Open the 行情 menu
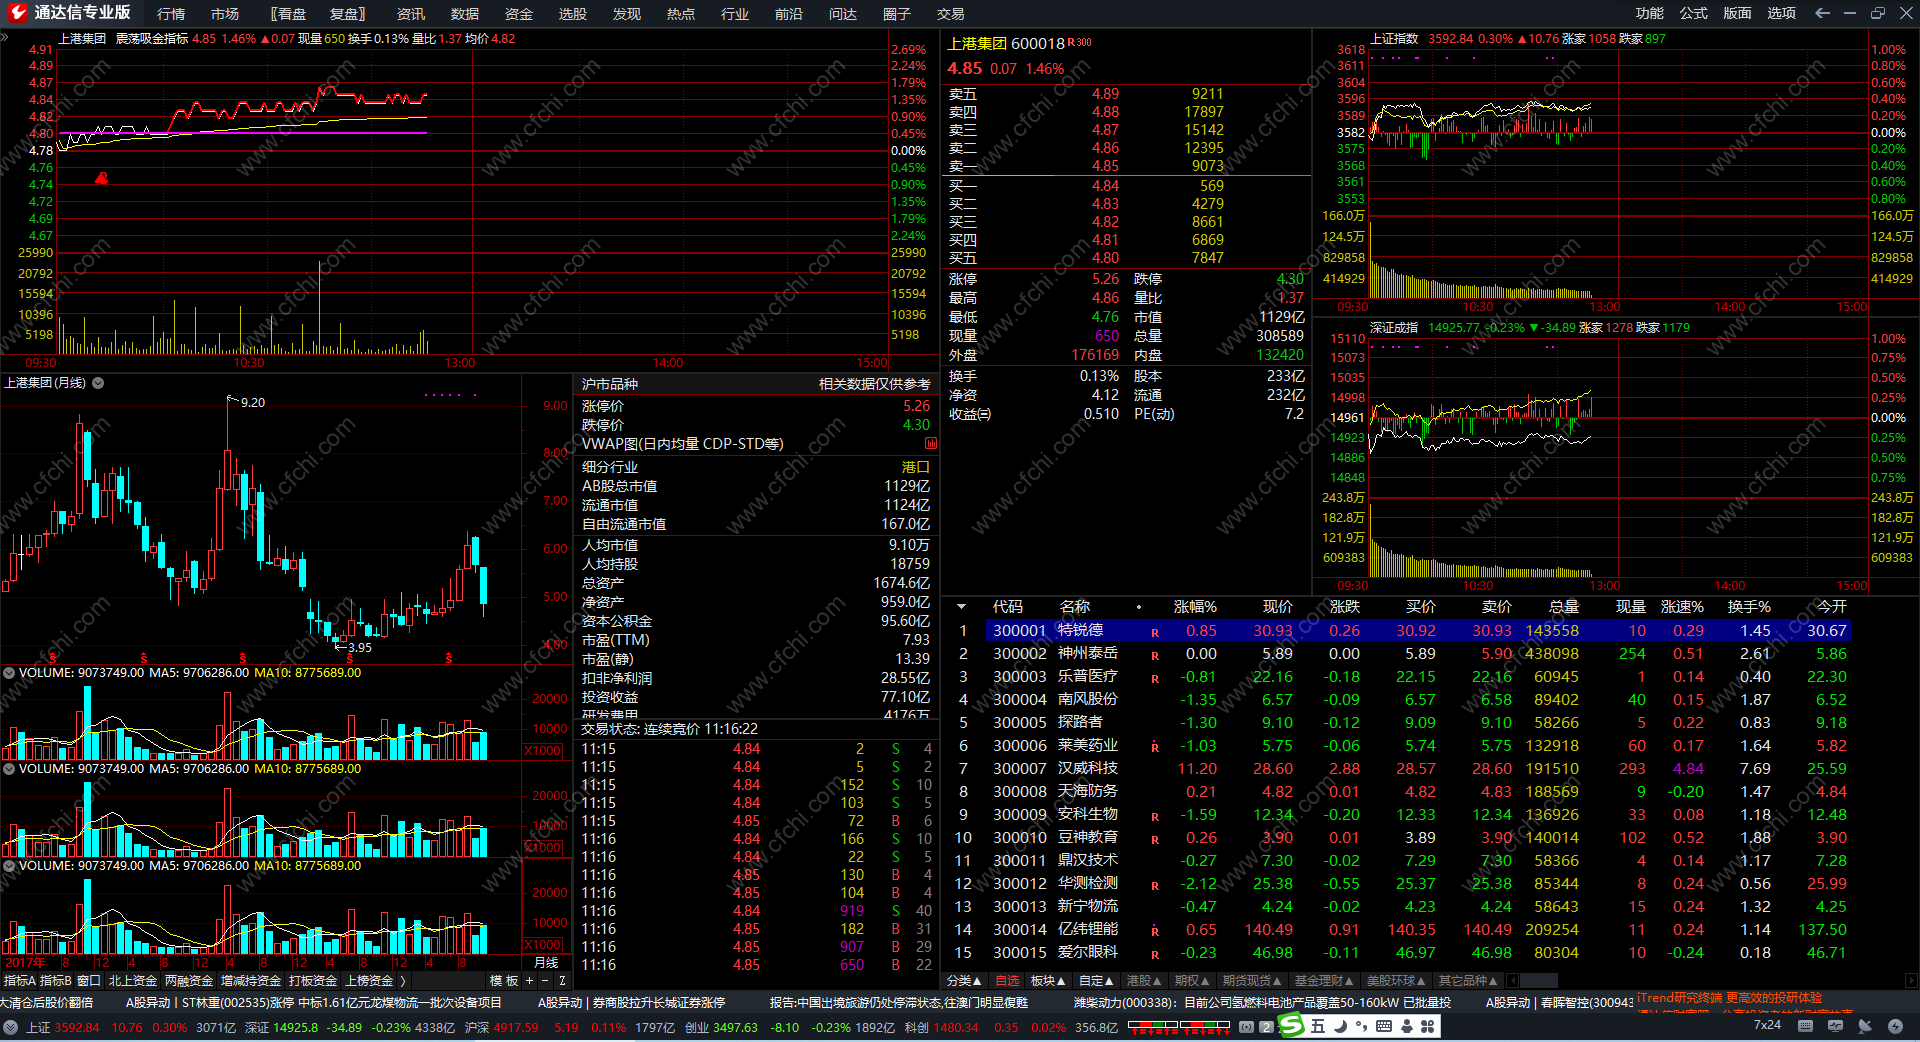Image resolution: width=1920 pixels, height=1042 pixels. coord(171,14)
